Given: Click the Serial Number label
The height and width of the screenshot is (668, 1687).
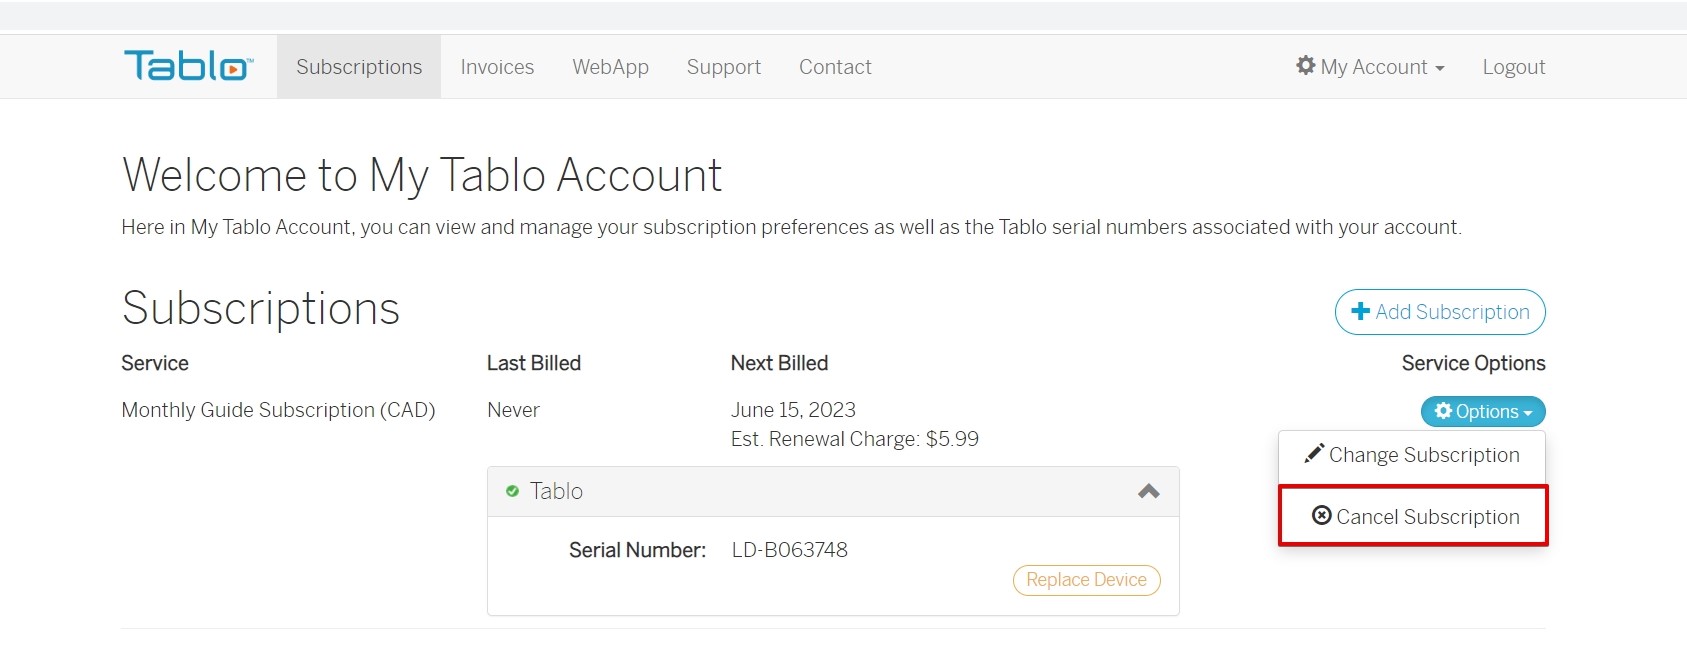Looking at the screenshot, I should pyautogui.click(x=637, y=550).
